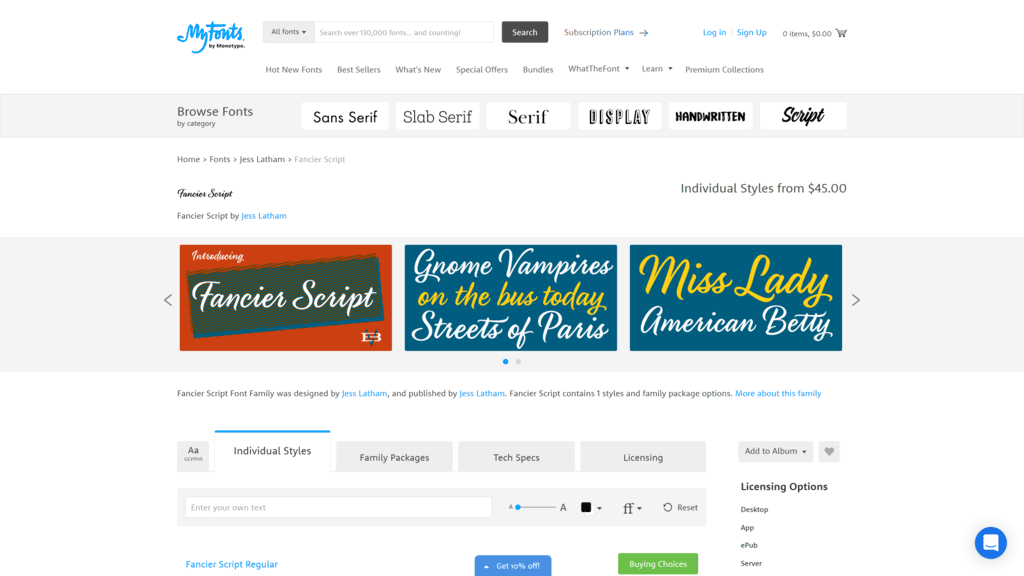This screenshot has width=1024, height=576.
Task: Browse the Display category
Action: coord(619,116)
